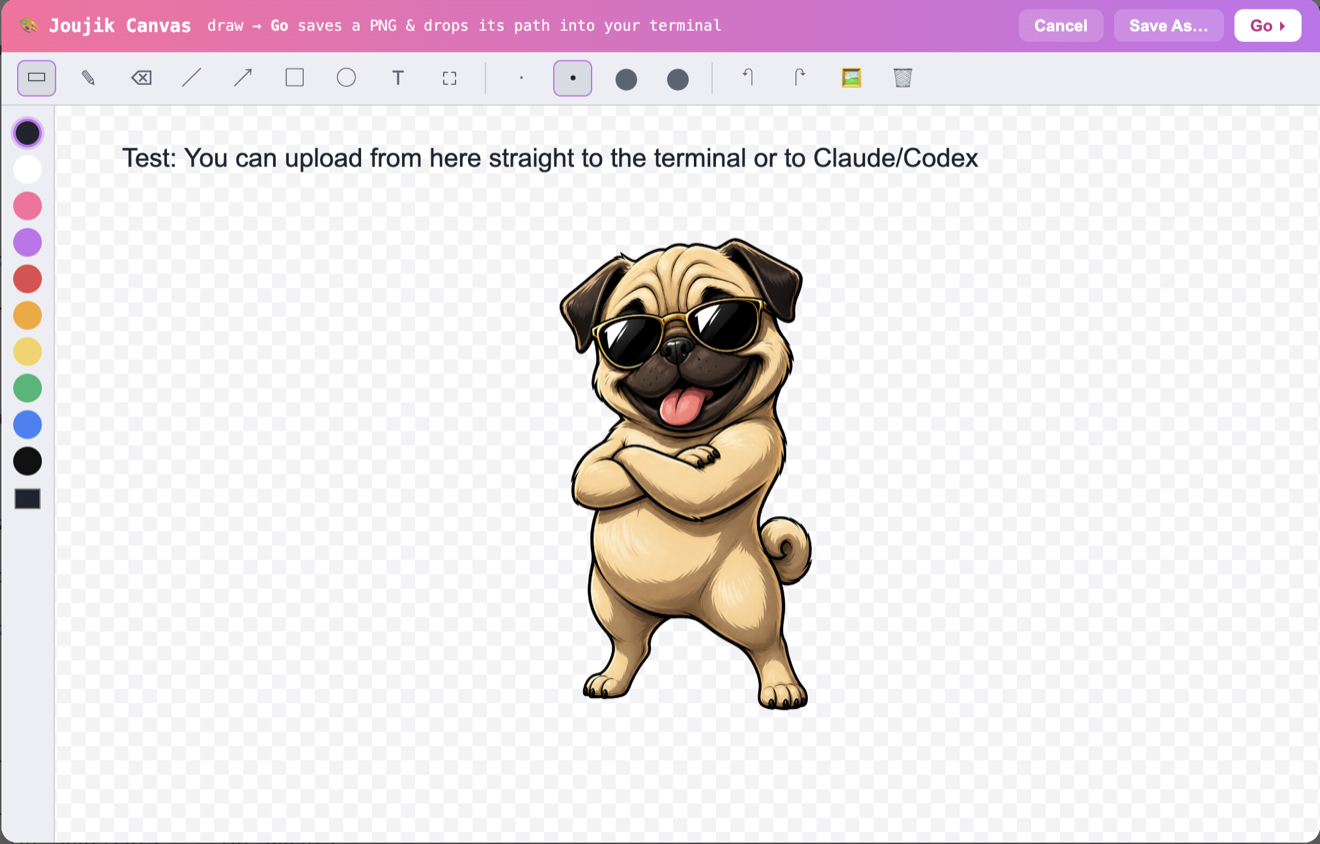Screen dimensions: 1320x844
Task: Select the Arrow tool
Action: tap(243, 78)
